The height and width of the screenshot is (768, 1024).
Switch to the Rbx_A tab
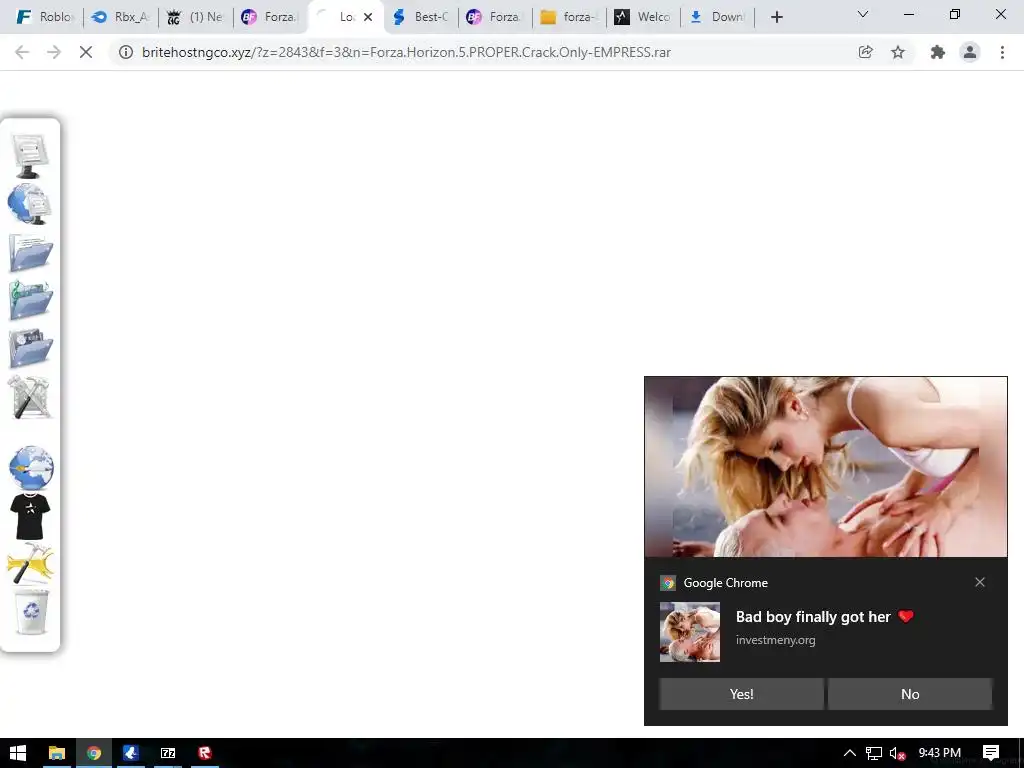pyautogui.click(x=121, y=17)
